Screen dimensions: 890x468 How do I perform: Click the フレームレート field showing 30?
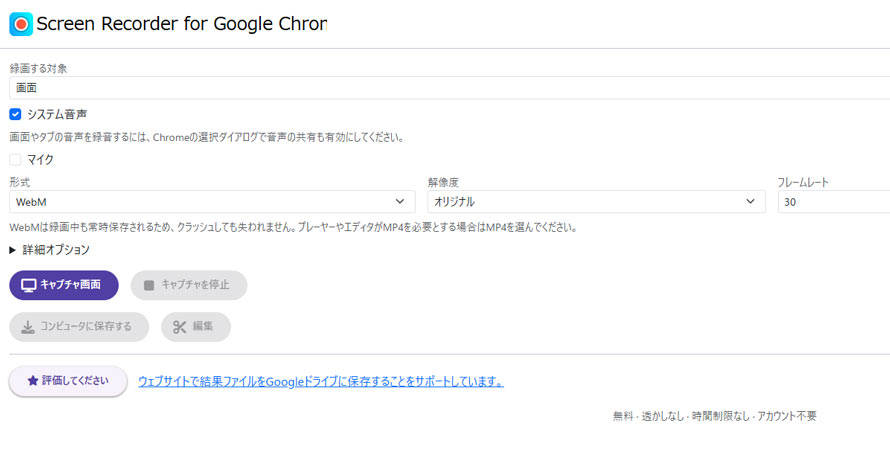pyautogui.click(x=834, y=202)
